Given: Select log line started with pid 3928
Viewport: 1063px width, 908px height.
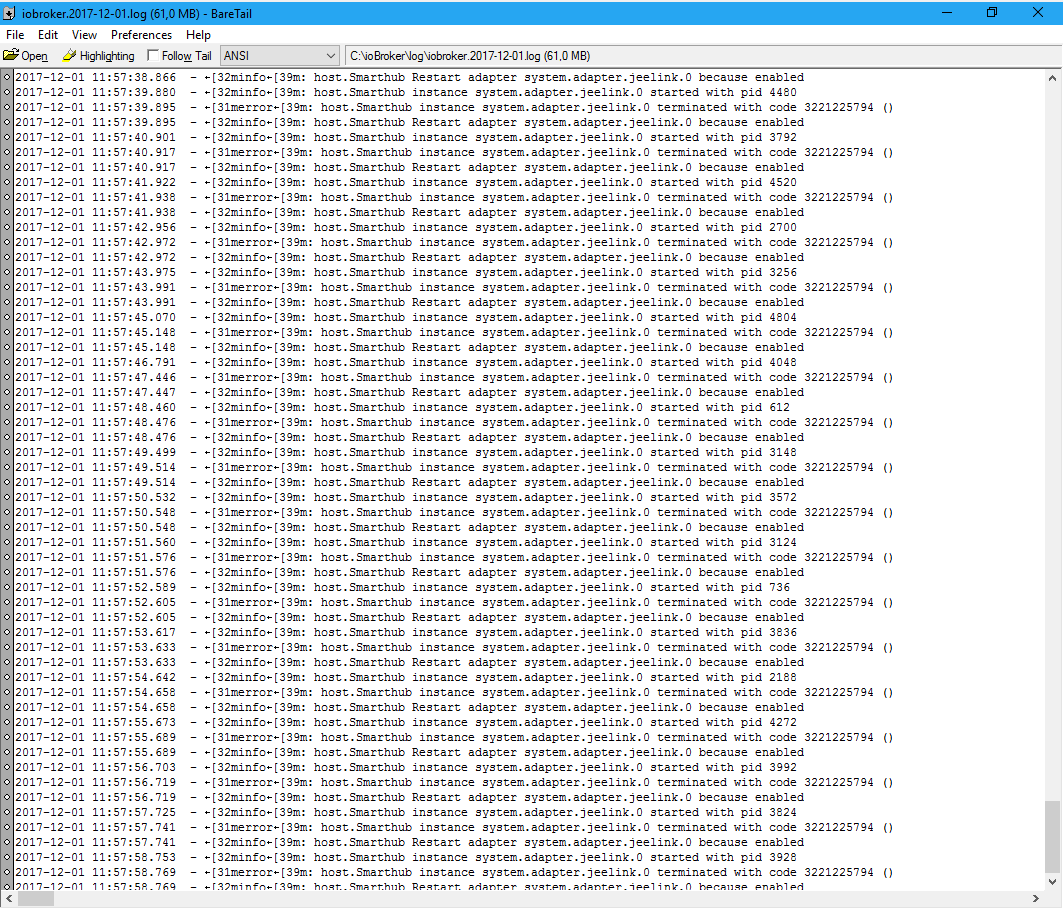Looking at the screenshot, I should (405, 857).
